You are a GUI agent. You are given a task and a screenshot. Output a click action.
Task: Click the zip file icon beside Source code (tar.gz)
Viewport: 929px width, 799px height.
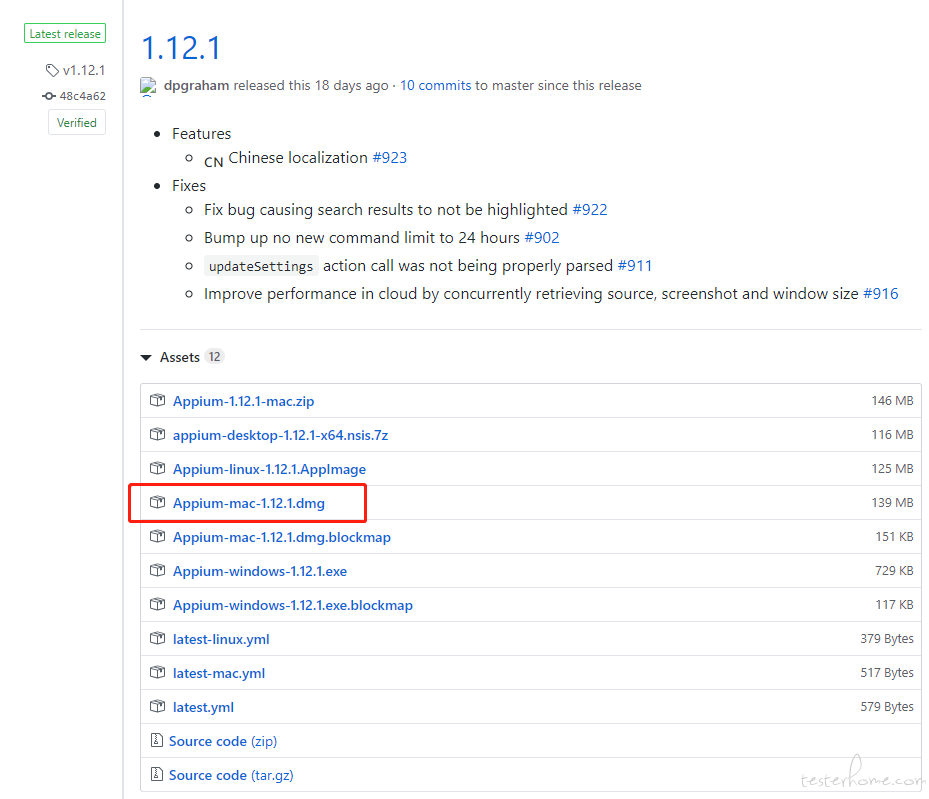[156, 774]
